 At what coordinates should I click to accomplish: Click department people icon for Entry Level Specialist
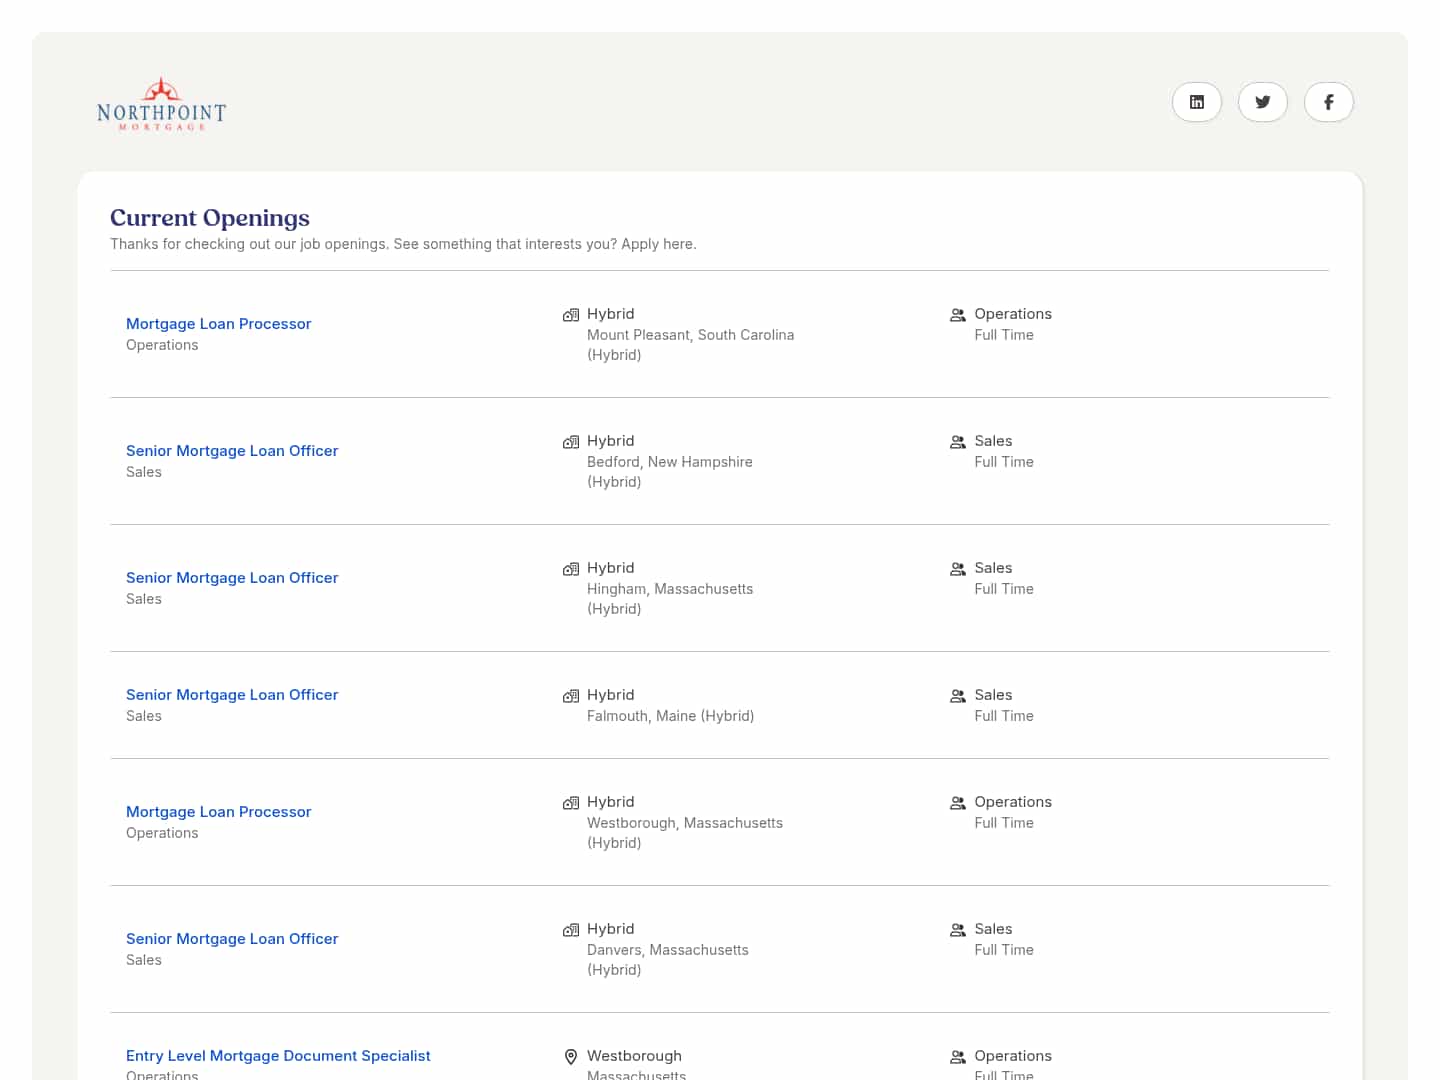click(957, 1057)
